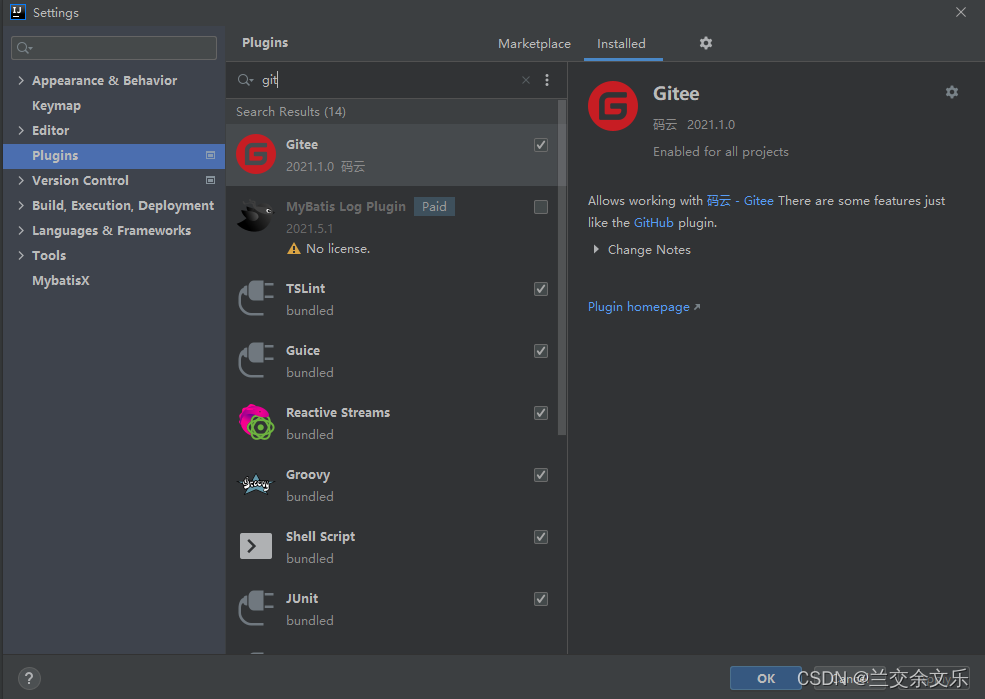
Task: Open the GitHub link in description
Action: pyautogui.click(x=653, y=222)
